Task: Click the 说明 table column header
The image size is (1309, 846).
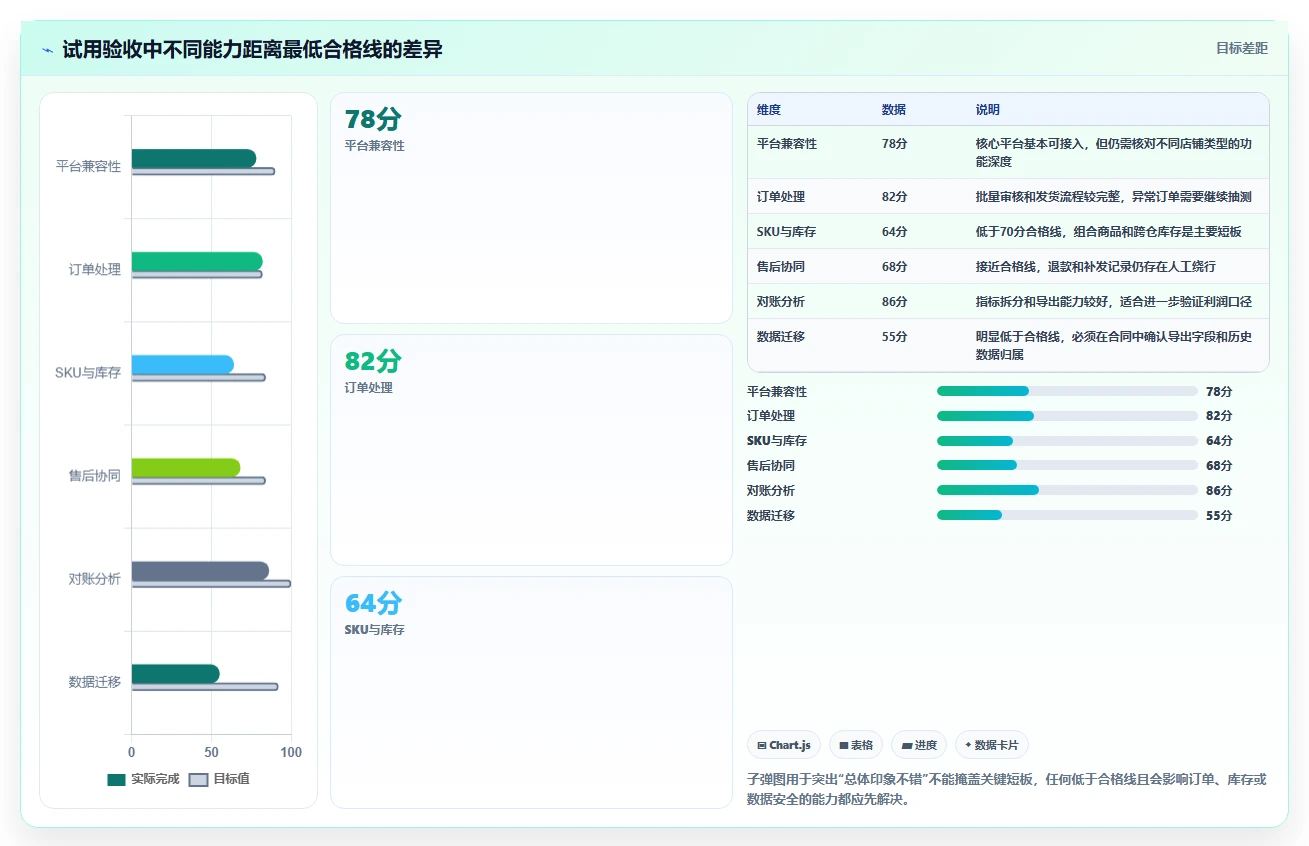Action: coord(988,110)
